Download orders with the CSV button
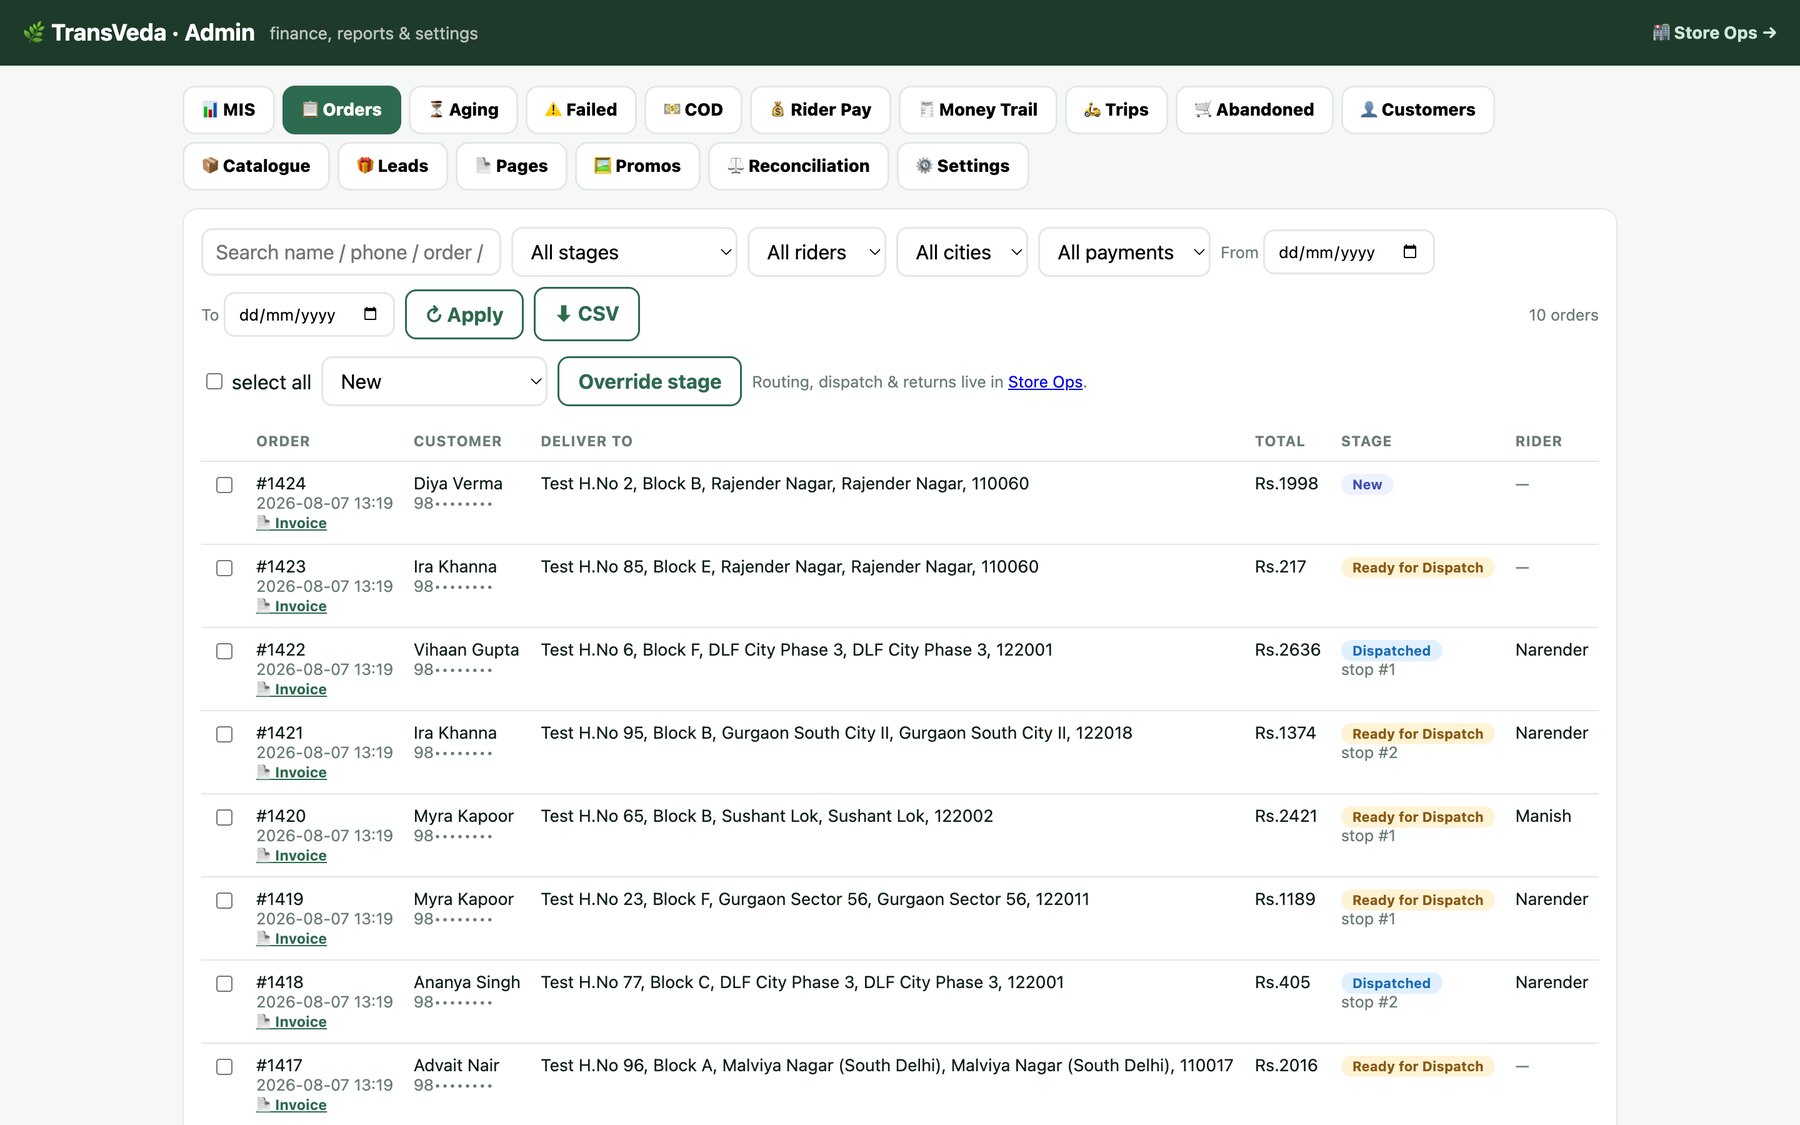The image size is (1800, 1125). pos(587,314)
